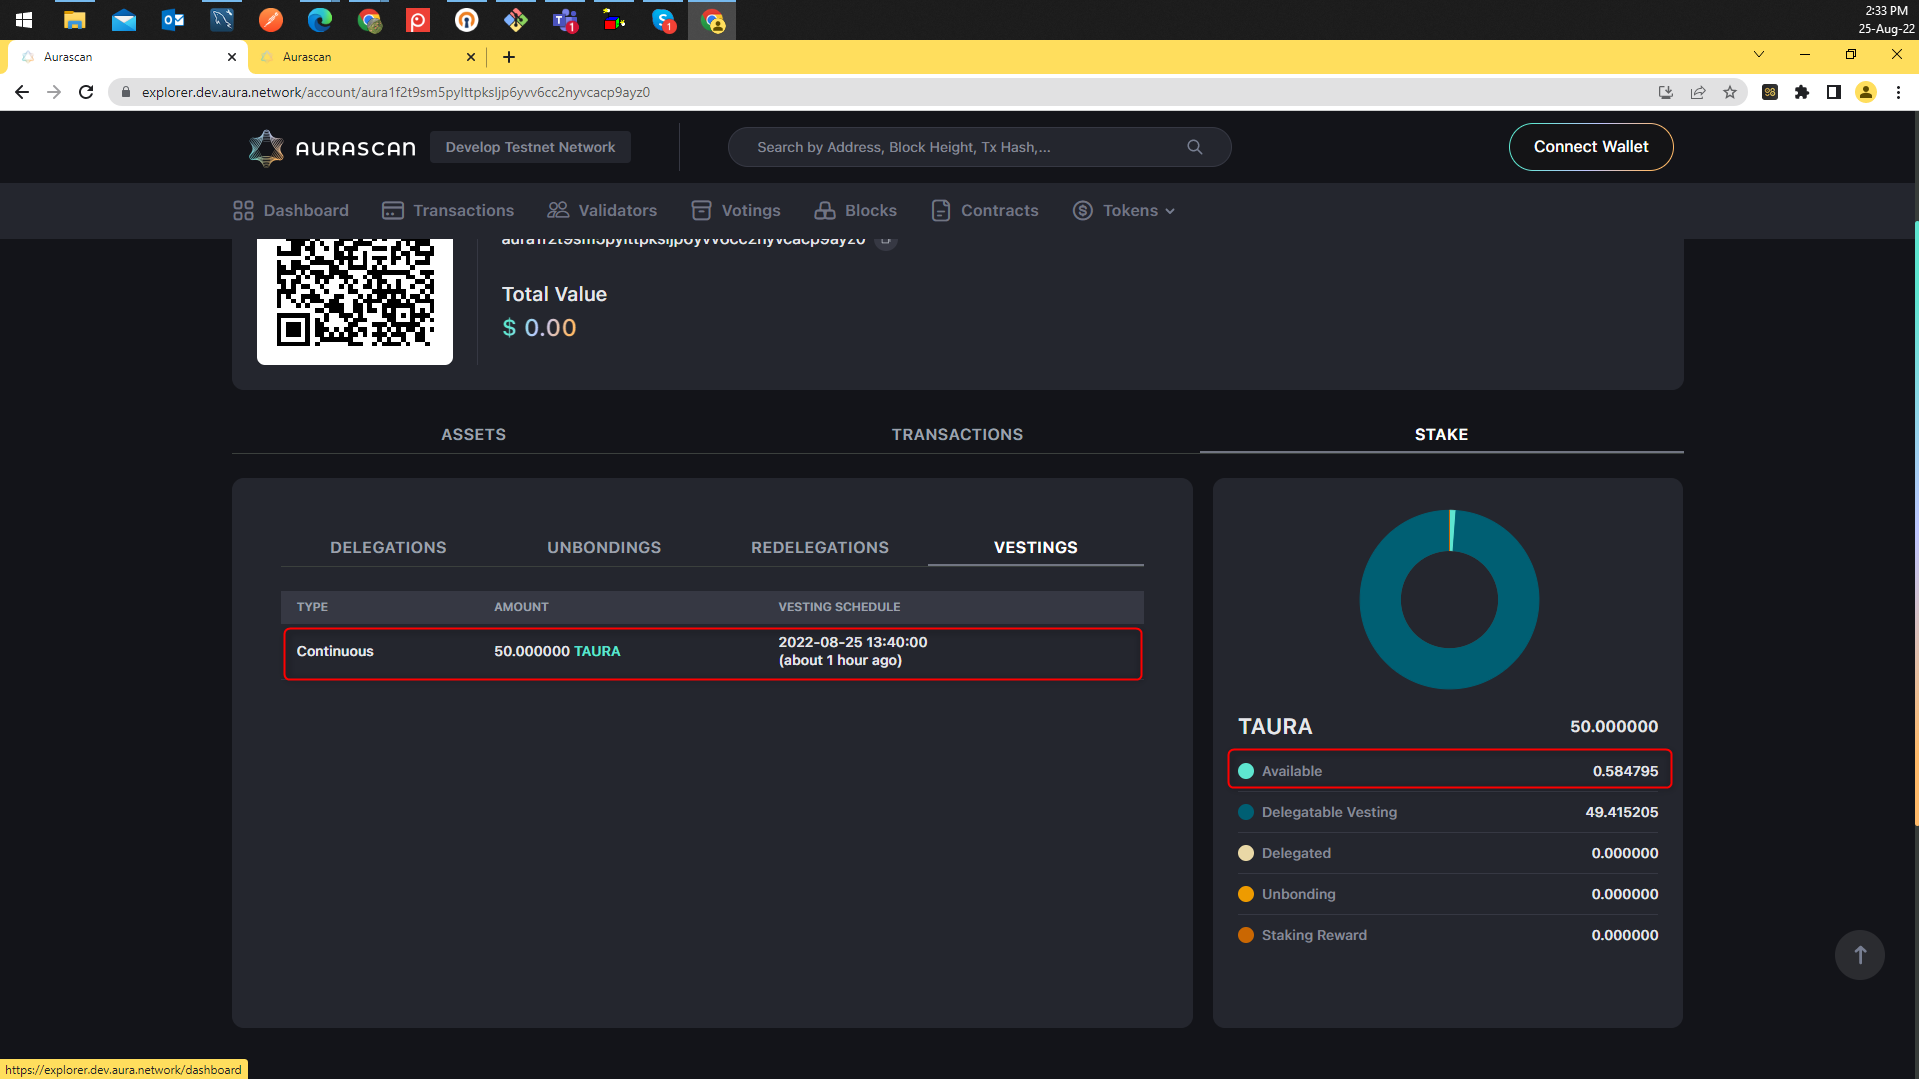Click the scroll-to-top arrow button
This screenshot has width=1919, height=1079.
pyautogui.click(x=1858, y=954)
